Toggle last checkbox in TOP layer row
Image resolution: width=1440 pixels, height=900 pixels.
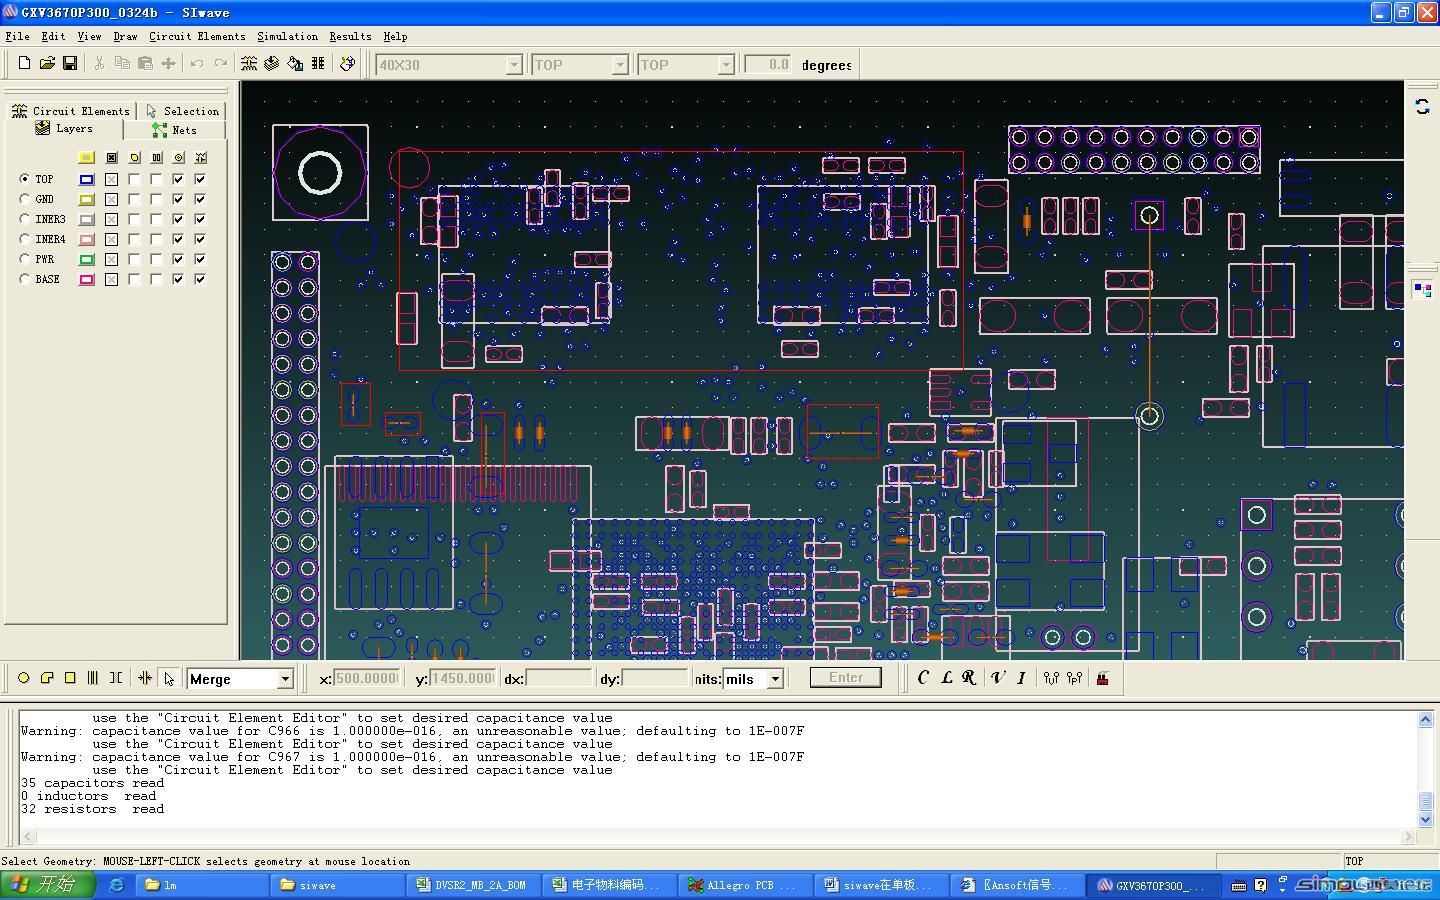[200, 179]
